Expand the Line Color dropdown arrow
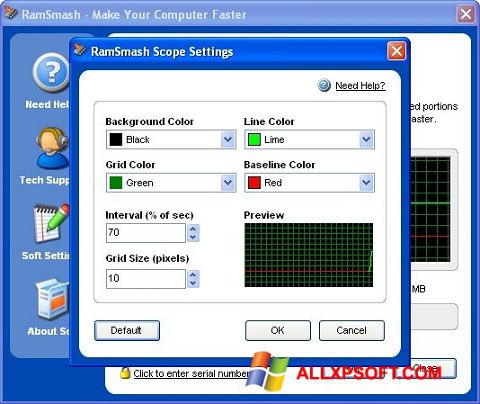The height and width of the screenshot is (404, 480). (366, 139)
